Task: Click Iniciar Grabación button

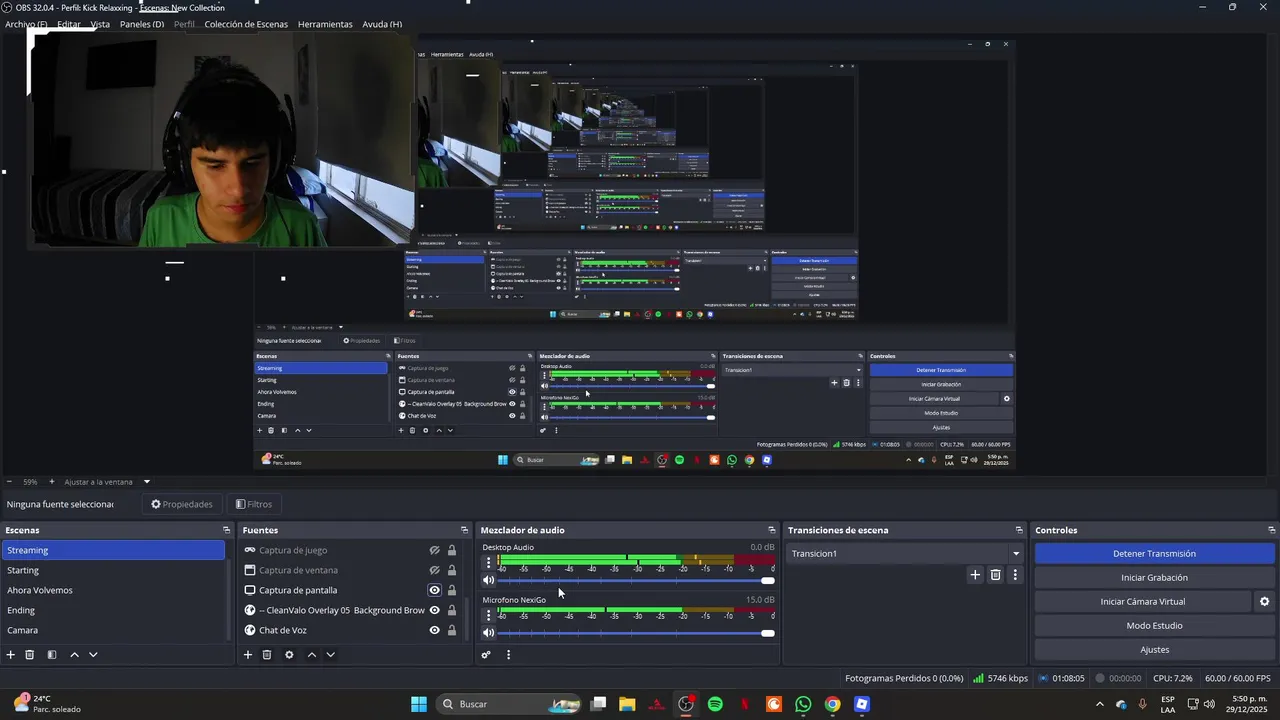Action: (1155, 577)
